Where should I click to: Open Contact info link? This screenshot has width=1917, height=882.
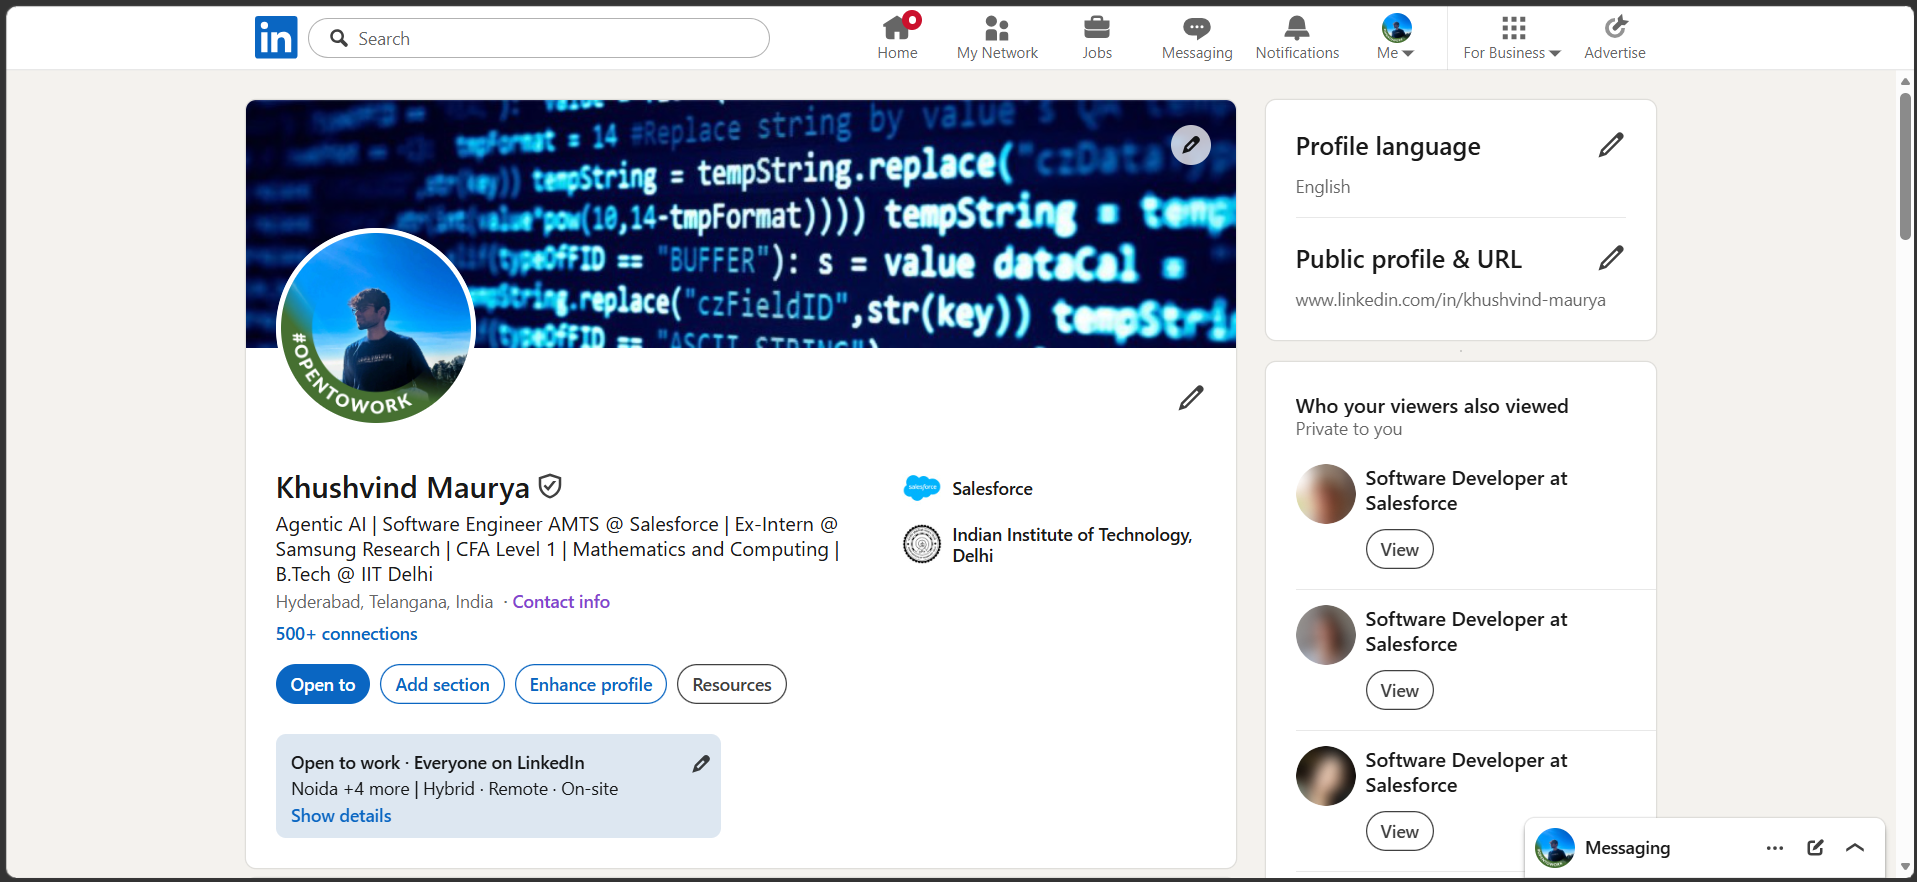click(561, 602)
